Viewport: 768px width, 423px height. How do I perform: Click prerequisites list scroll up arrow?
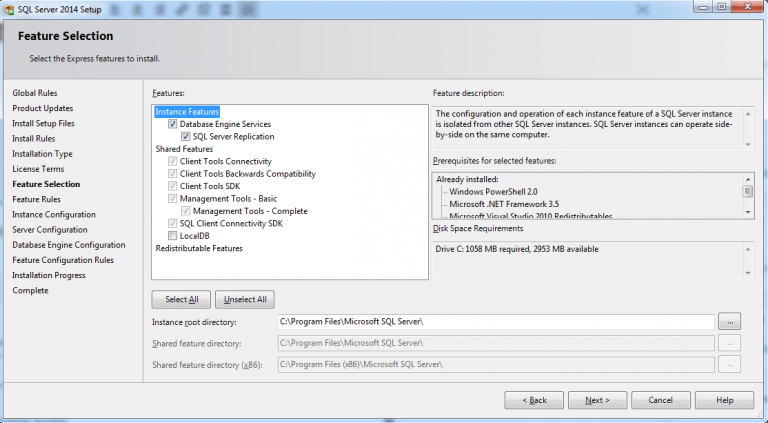click(748, 179)
